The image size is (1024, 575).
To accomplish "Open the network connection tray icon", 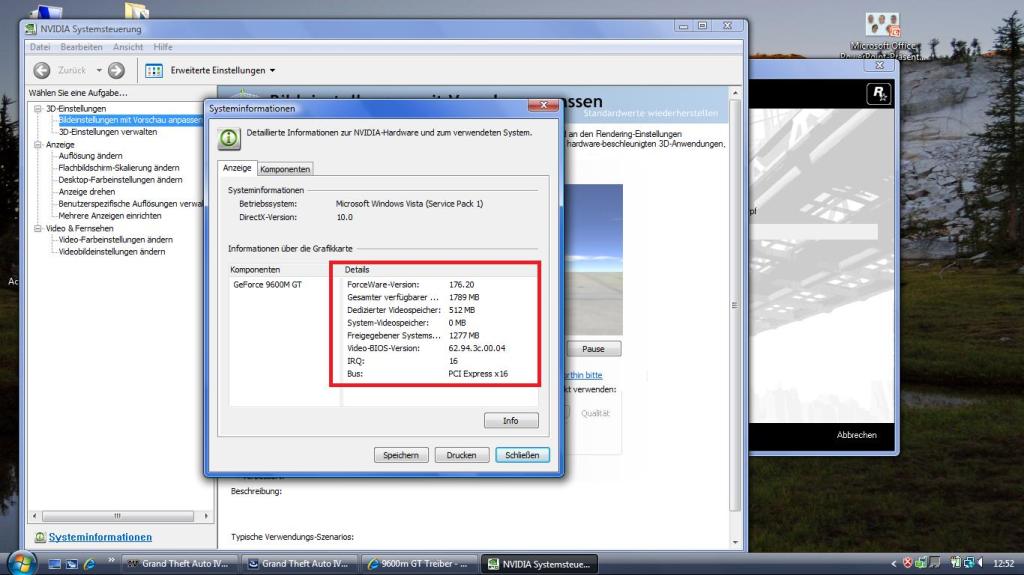I will click(x=968, y=563).
